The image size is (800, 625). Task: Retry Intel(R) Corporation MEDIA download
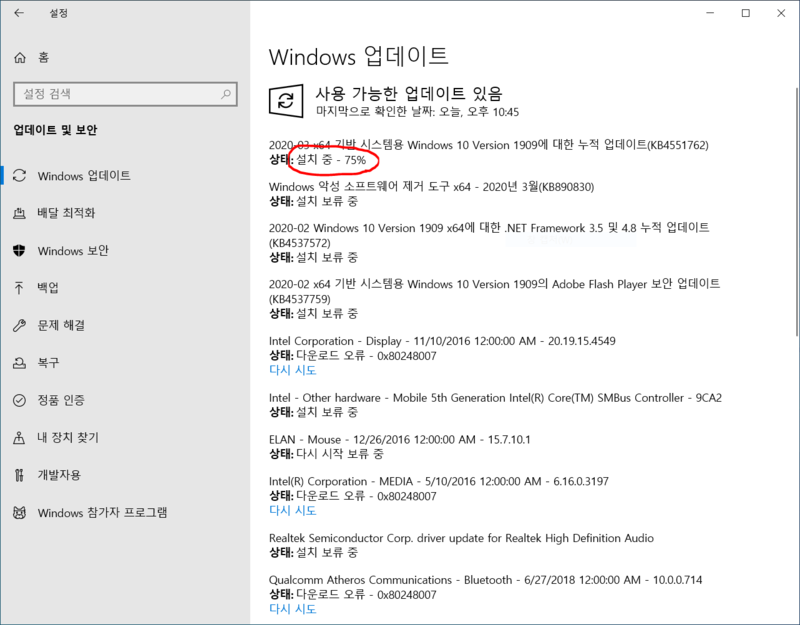coord(292,510)
